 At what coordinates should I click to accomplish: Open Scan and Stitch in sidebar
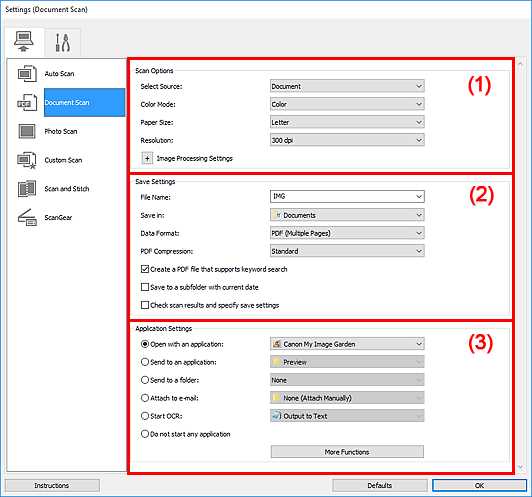click(x=67, y=189)
